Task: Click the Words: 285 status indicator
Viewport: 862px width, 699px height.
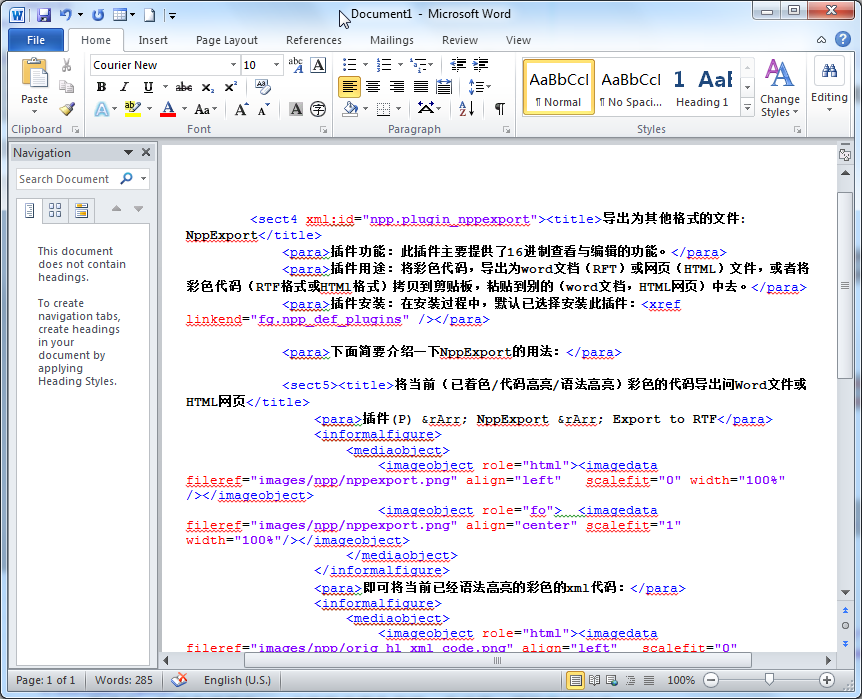Action: point(124,680)
